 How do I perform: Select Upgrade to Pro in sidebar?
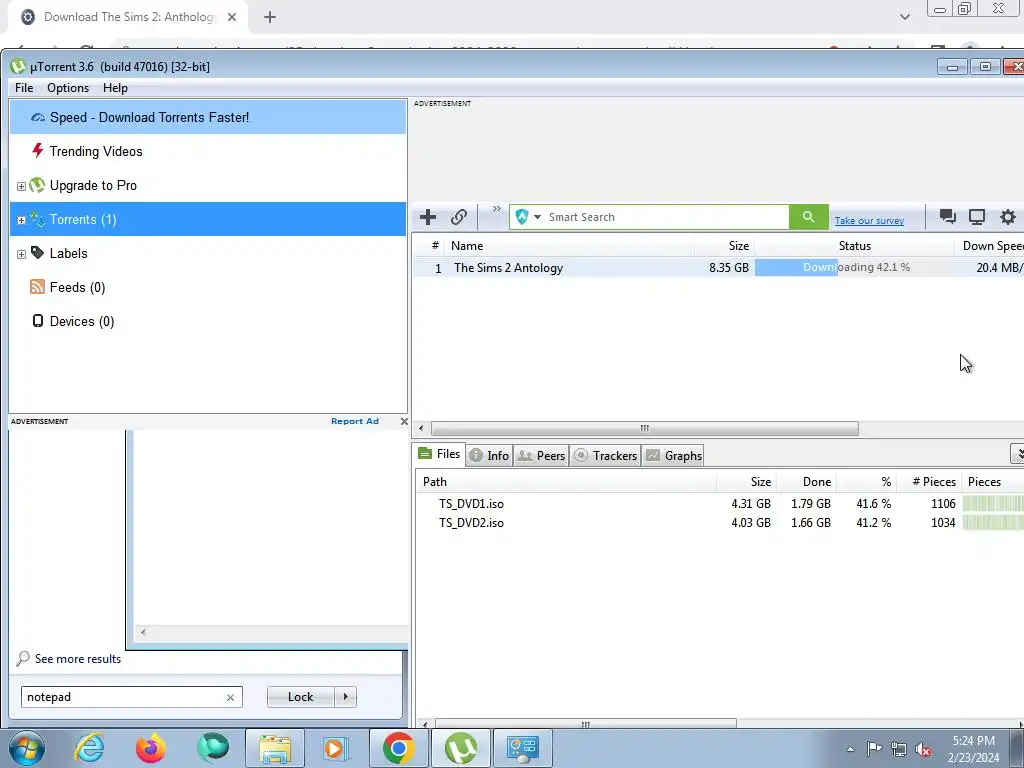click(208, 185)
